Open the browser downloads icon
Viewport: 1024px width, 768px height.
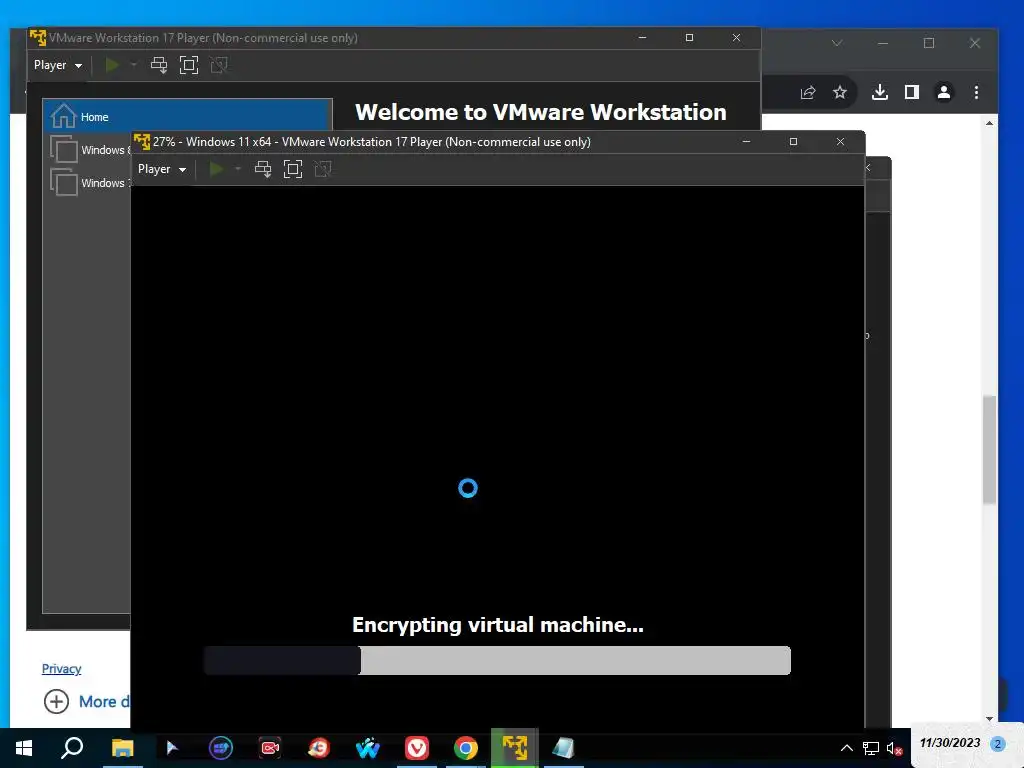(x=880, y=93)
